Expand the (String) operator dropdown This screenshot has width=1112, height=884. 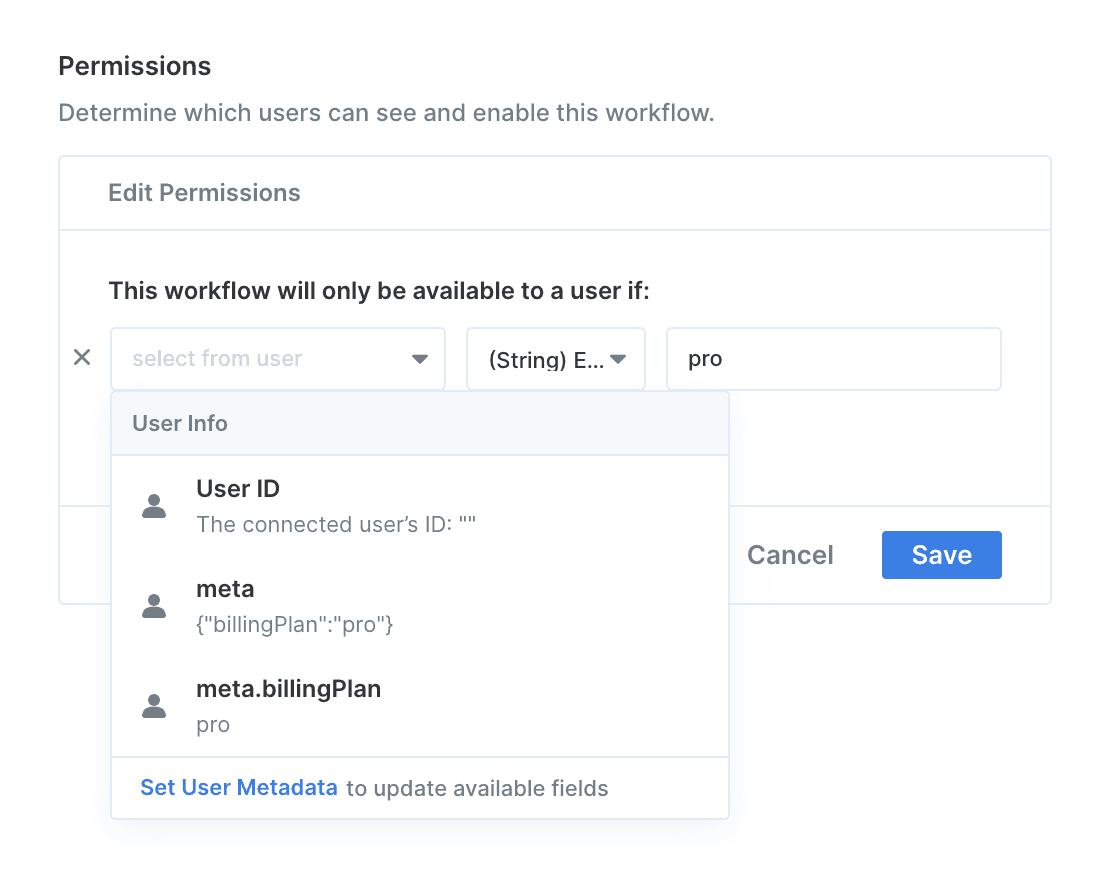tap(546, 359)
